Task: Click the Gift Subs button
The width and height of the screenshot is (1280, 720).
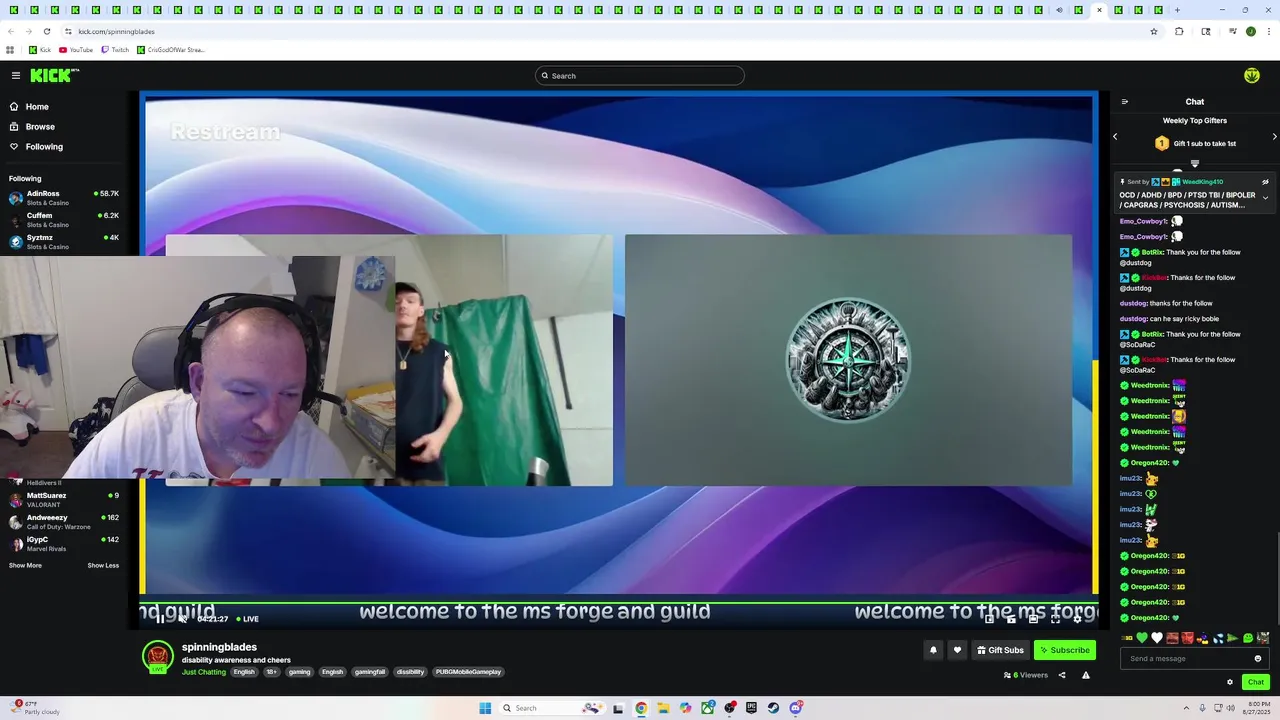Action: point(1000,650)
